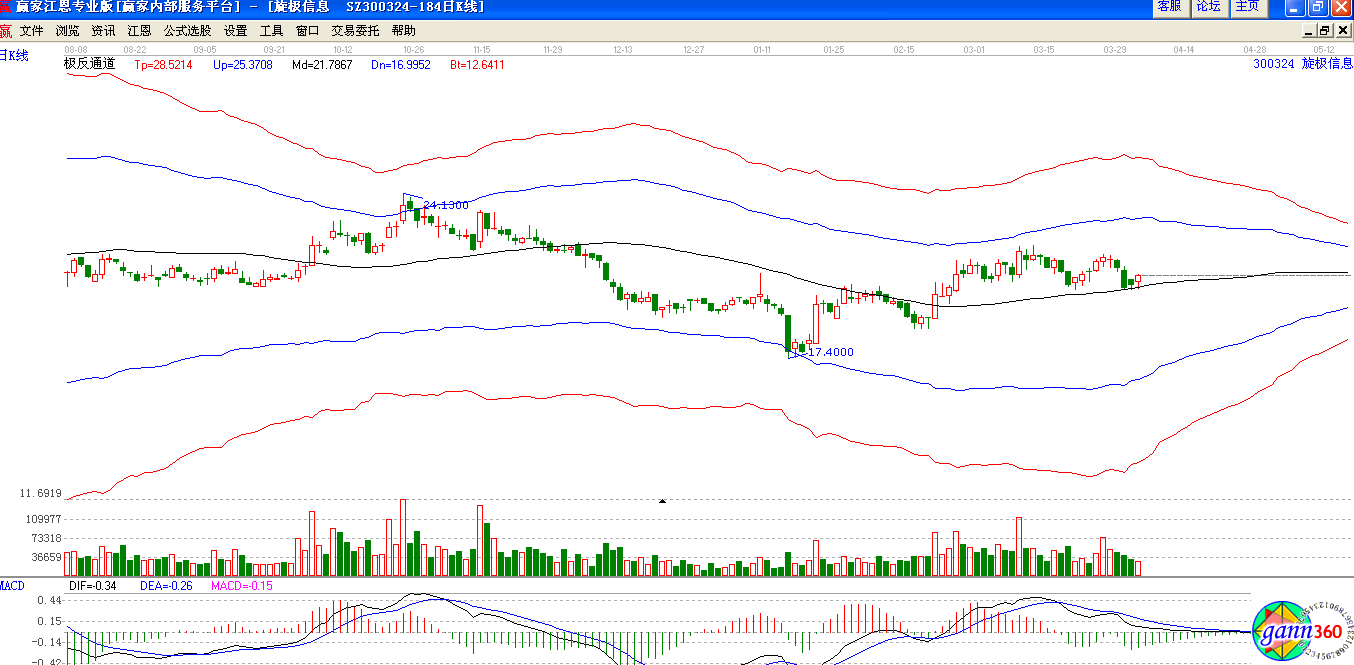Click the red 赢 app icon in menu bar
The image size is (1354, 665).
pos(6,31)
